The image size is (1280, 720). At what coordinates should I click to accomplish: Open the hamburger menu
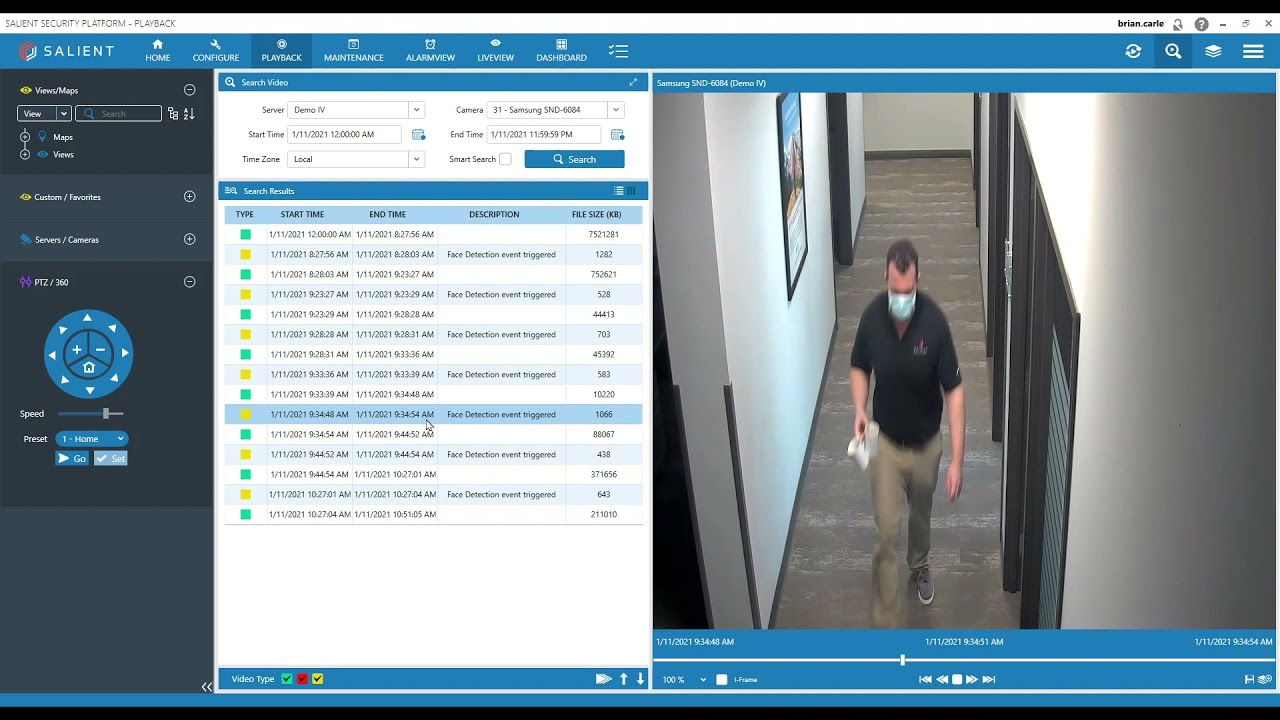1253,51
